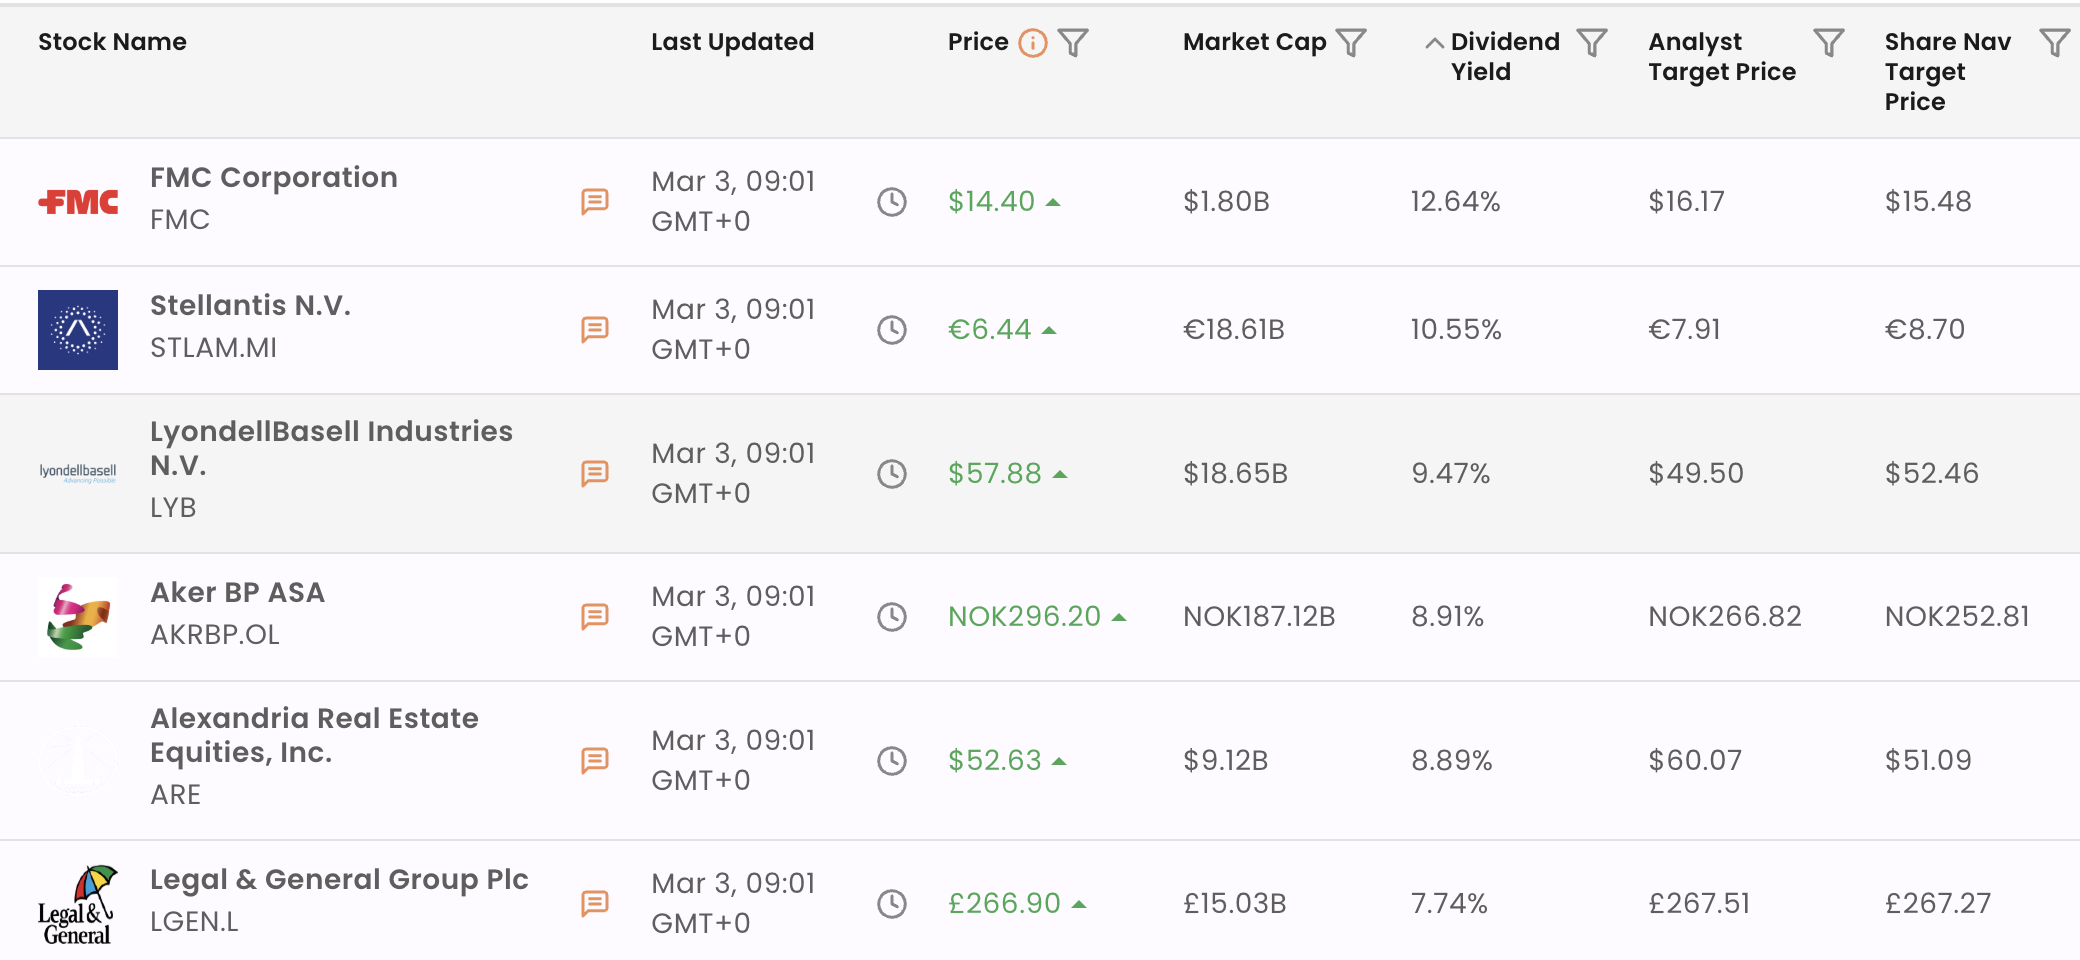The height and width of the screenshot is (960, 2080).
Task: Select the Legal & General umbrella logo
Action: click(x=75, y=902)
